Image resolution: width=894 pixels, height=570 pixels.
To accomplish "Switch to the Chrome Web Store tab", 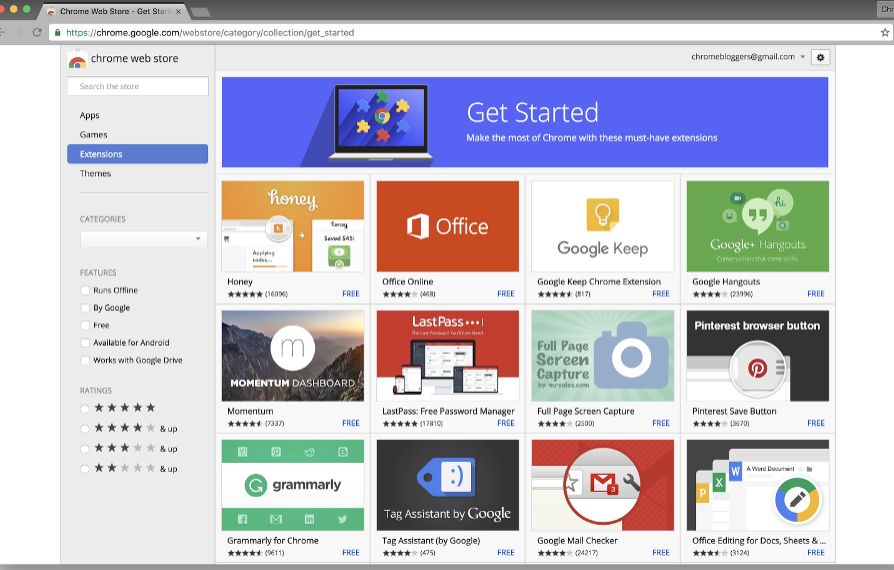I will point(113,11).
